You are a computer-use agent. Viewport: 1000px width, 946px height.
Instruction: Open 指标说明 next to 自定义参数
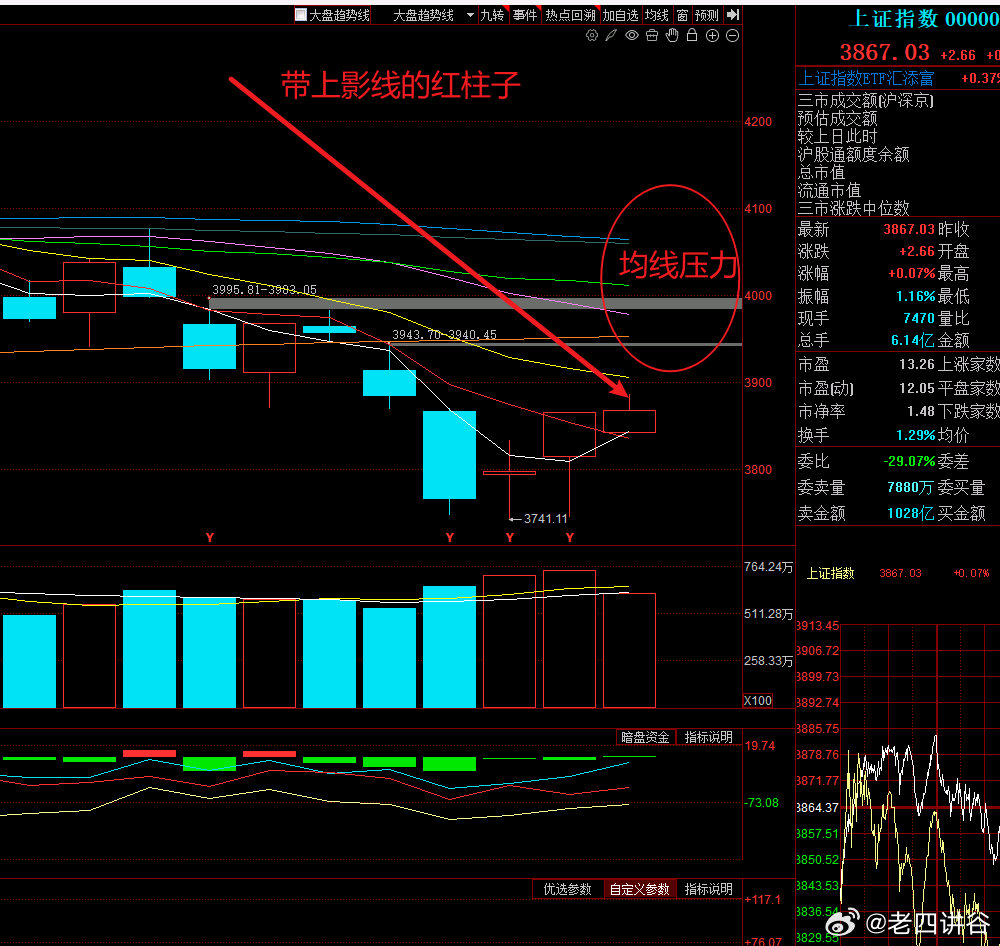708,889
